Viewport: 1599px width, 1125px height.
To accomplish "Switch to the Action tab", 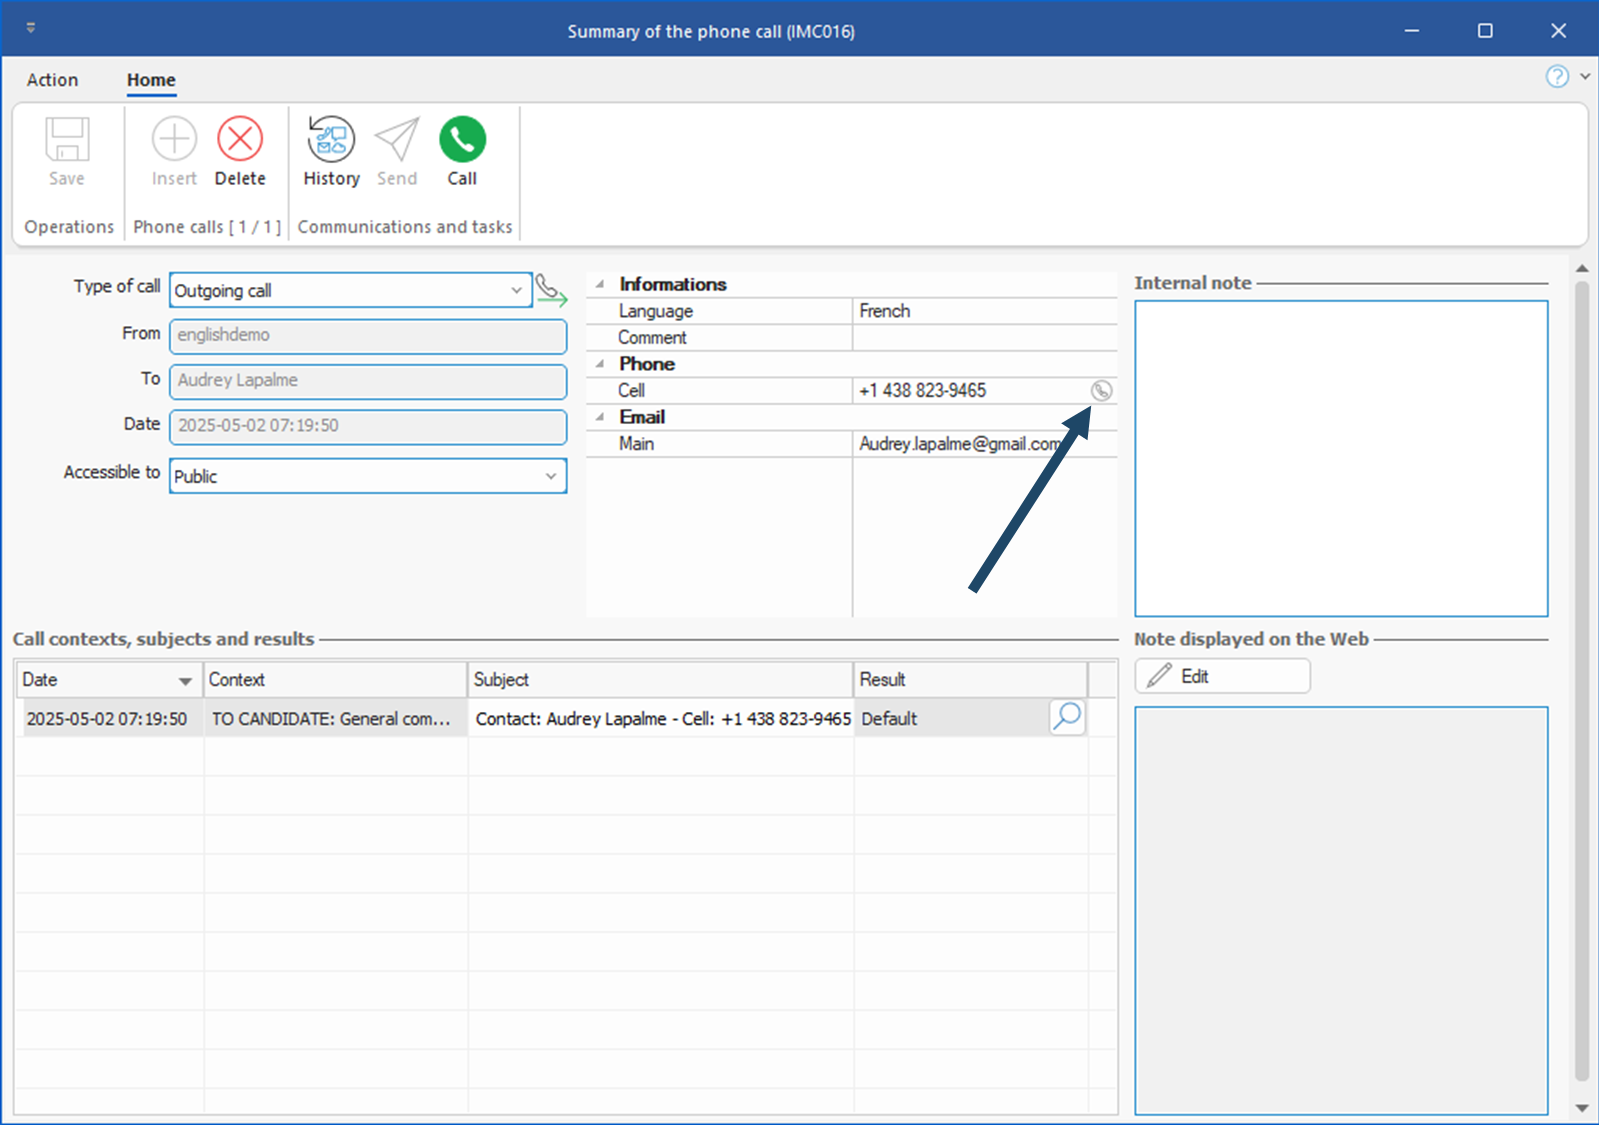I will 52,80.
